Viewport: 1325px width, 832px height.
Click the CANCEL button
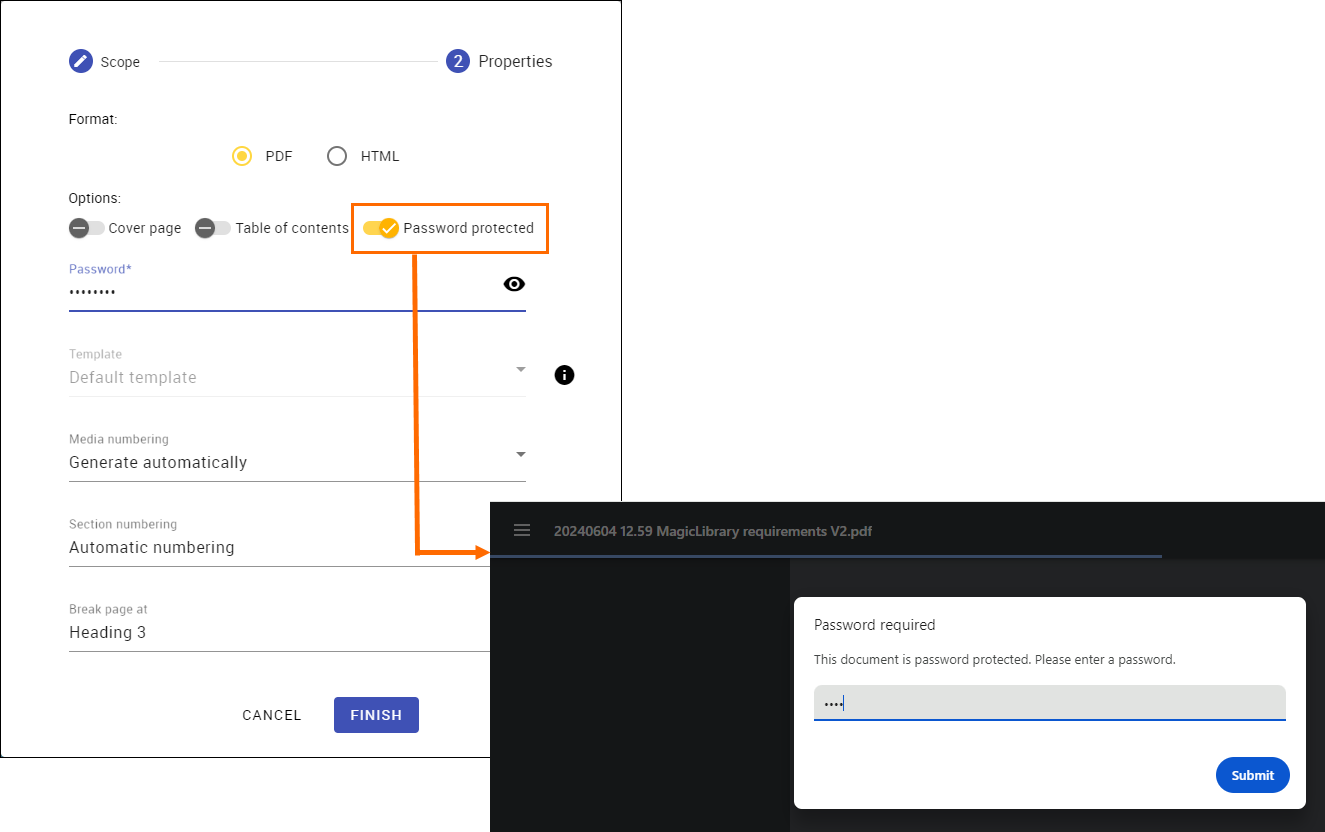tap(271, 715)
